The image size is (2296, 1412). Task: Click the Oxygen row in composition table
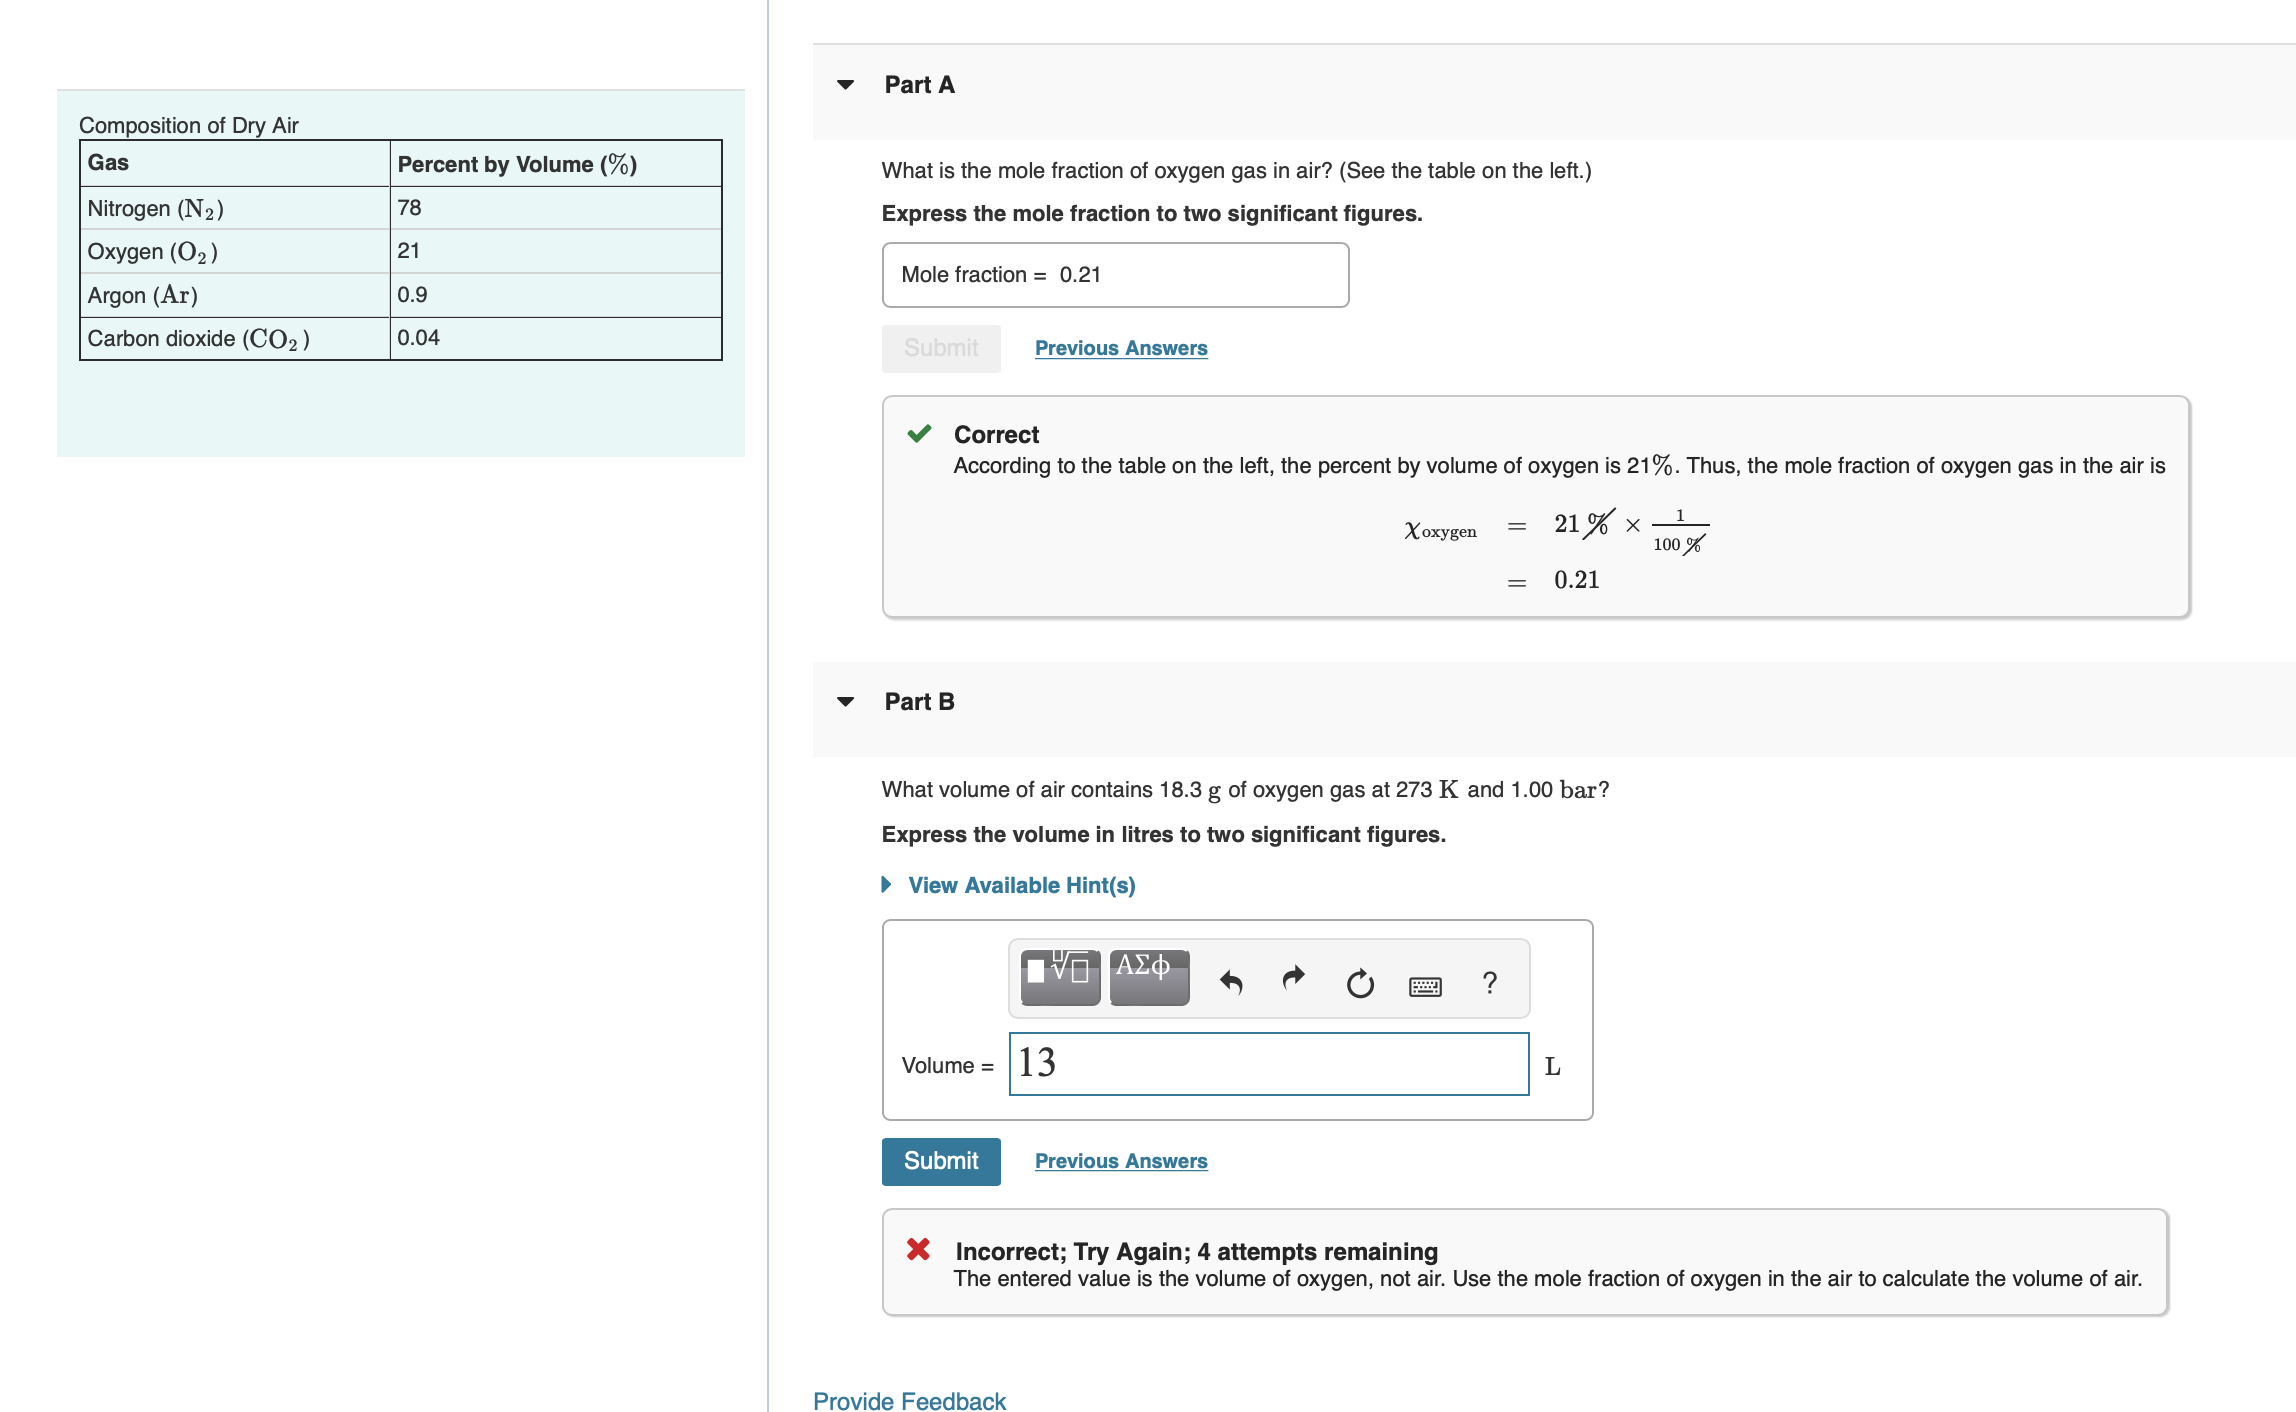tap(400, 251)
